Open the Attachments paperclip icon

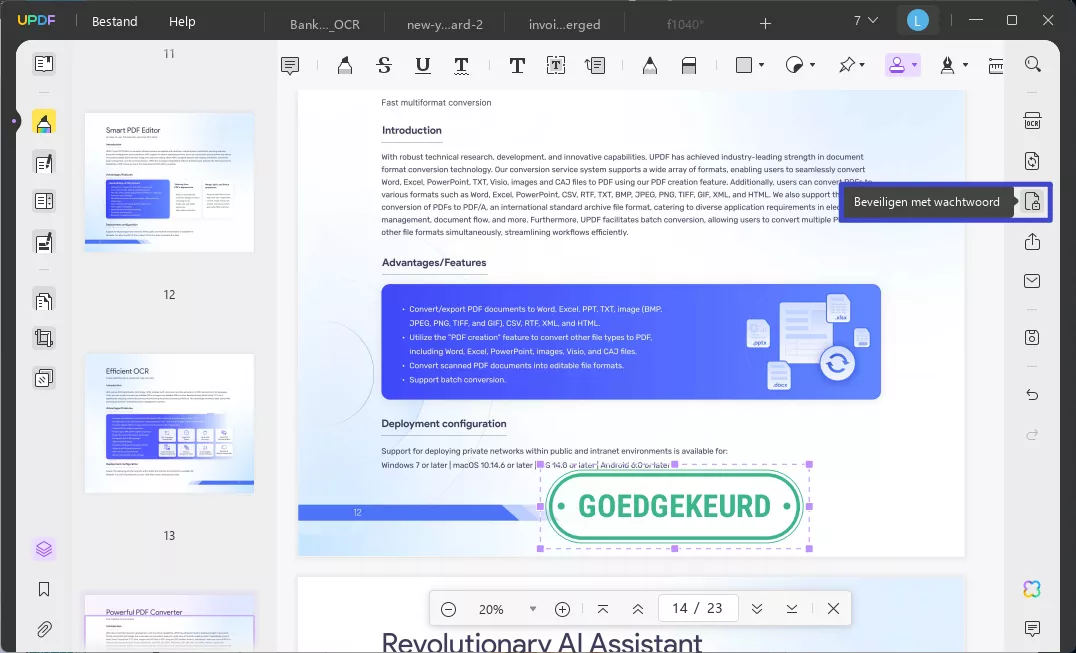(44, 629)
